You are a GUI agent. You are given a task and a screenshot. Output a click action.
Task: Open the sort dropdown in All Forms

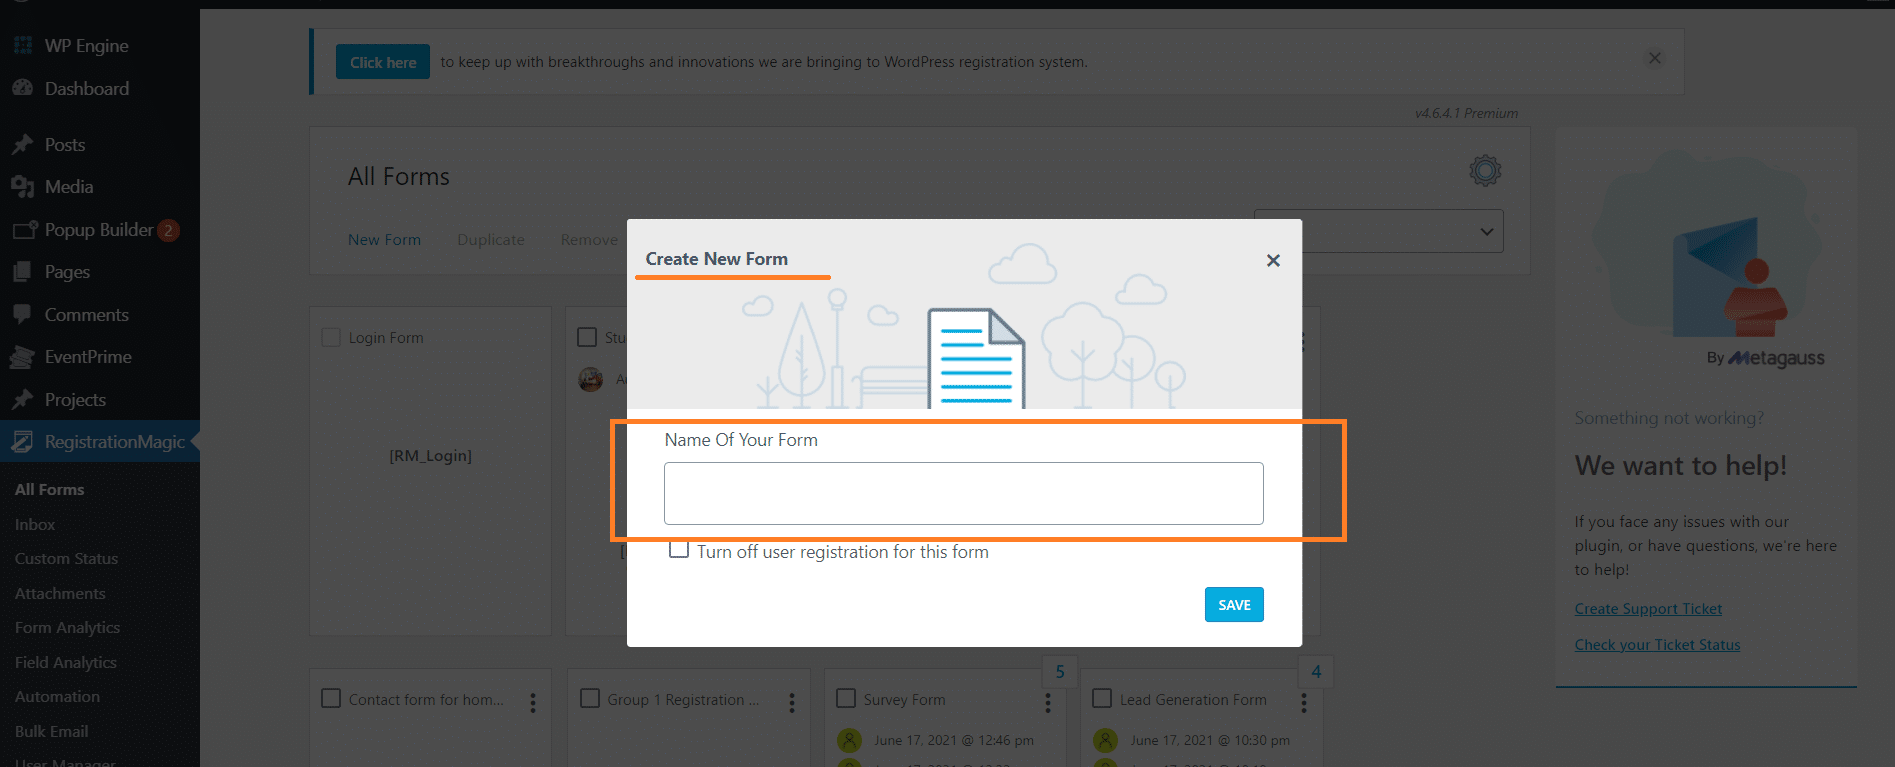(x=1379, y=231)
